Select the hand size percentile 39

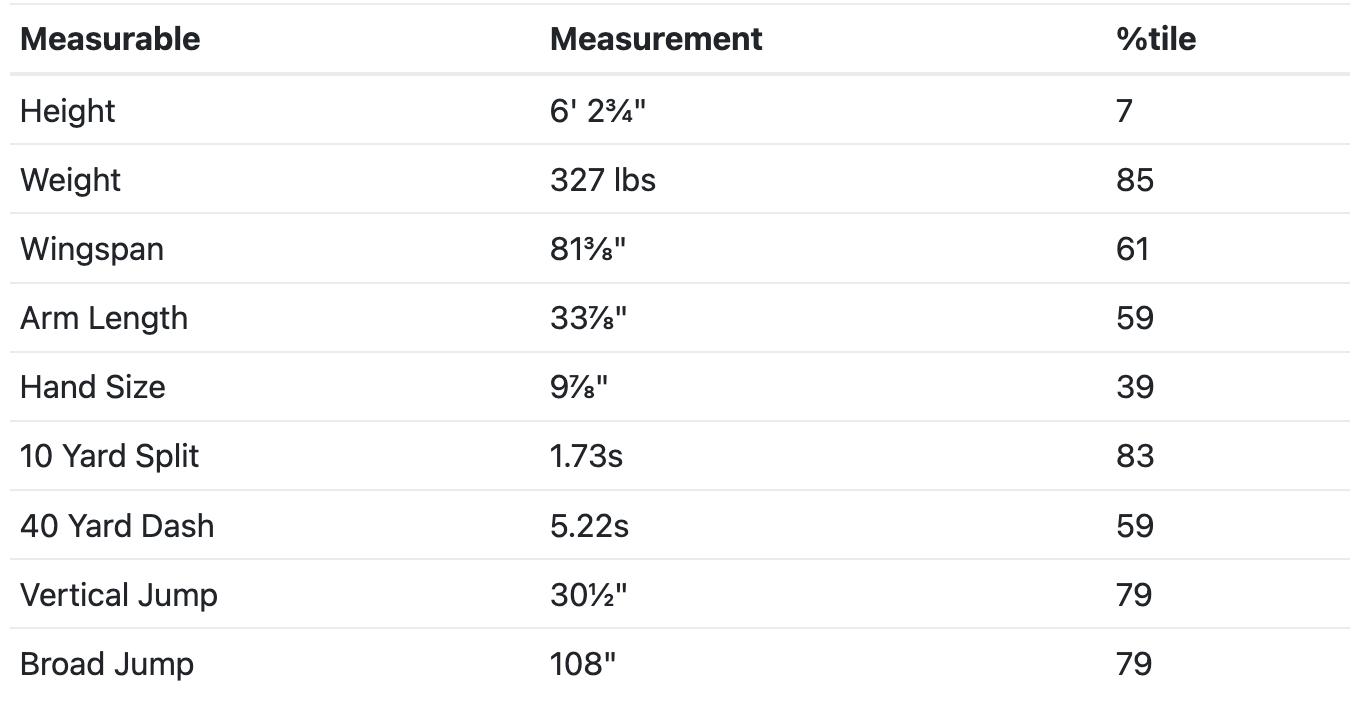(x=1135, y=387)
